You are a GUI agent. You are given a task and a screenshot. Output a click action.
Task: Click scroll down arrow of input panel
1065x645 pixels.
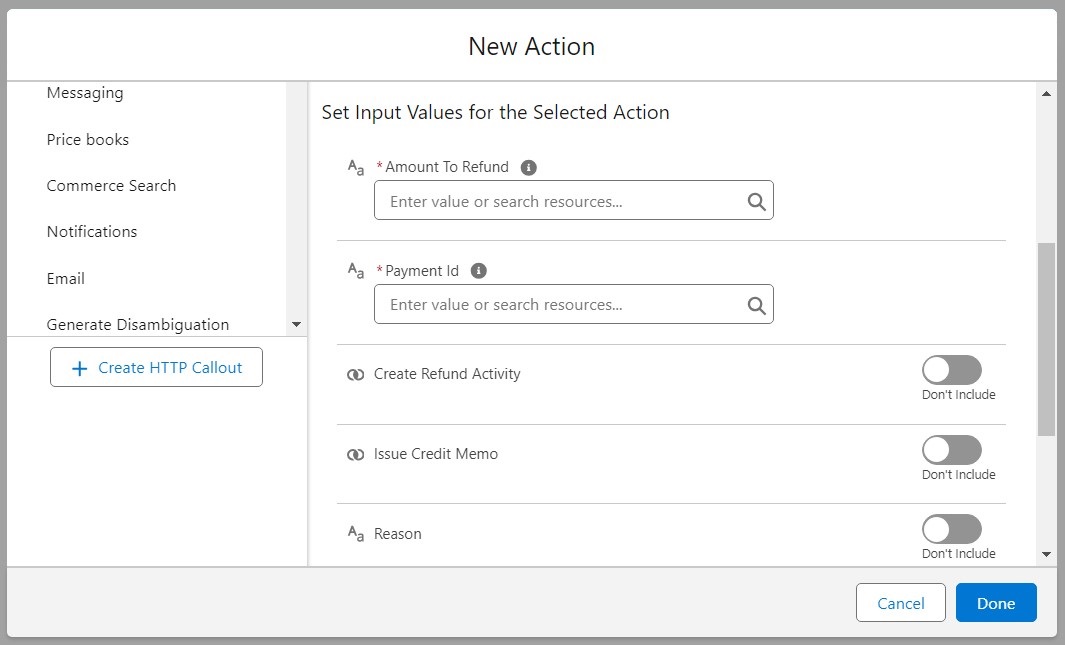pyautogui.click(x=1046, y=554)
